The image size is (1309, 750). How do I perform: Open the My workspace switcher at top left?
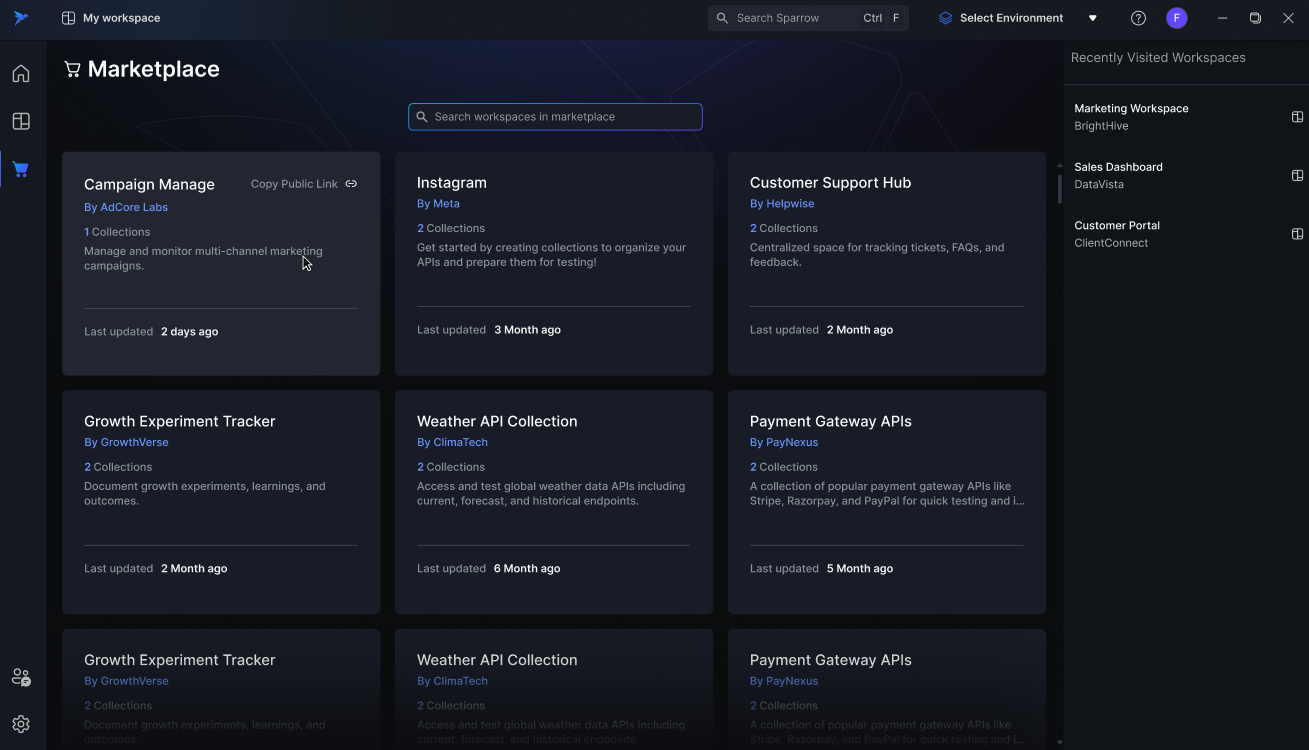110,17
